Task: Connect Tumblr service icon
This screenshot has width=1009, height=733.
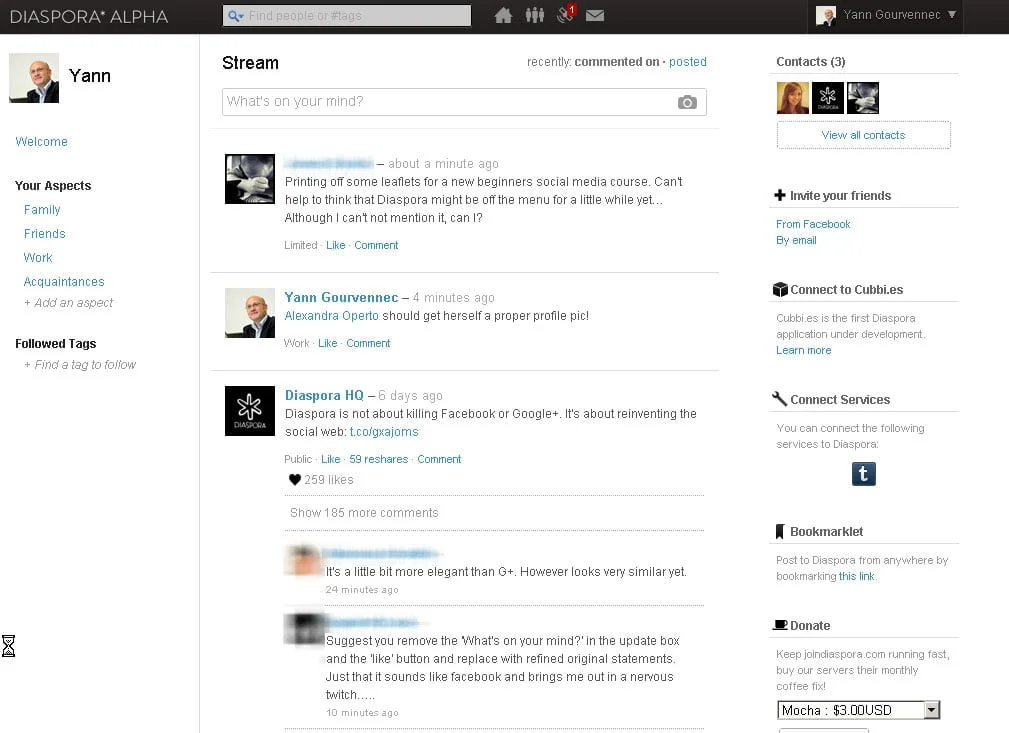Action: (863, 474)
